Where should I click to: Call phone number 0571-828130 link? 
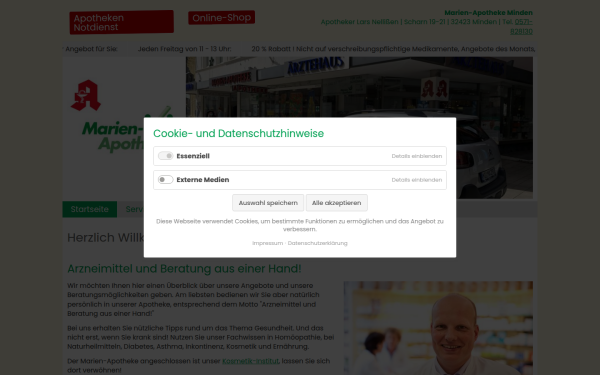[x=522, y=26]
